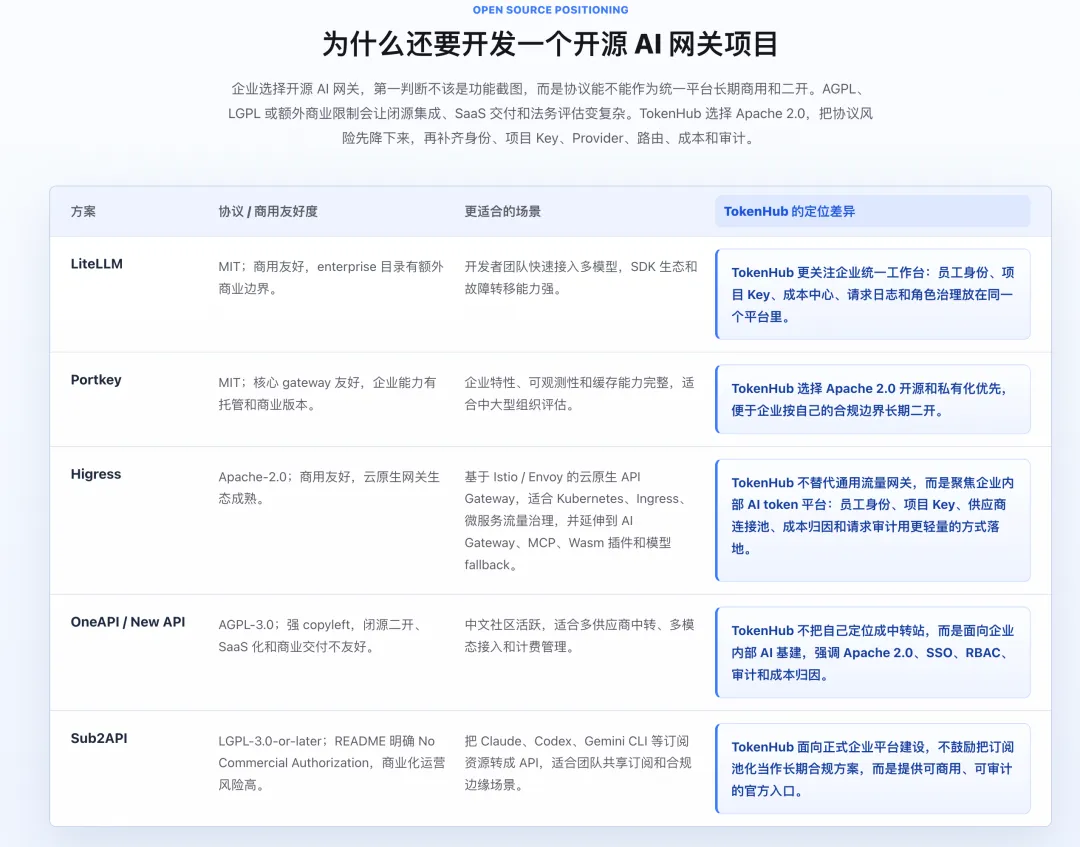Click LiteLLM scenario cell 开发者团队快速接入多模型

(x=581, y=278)
